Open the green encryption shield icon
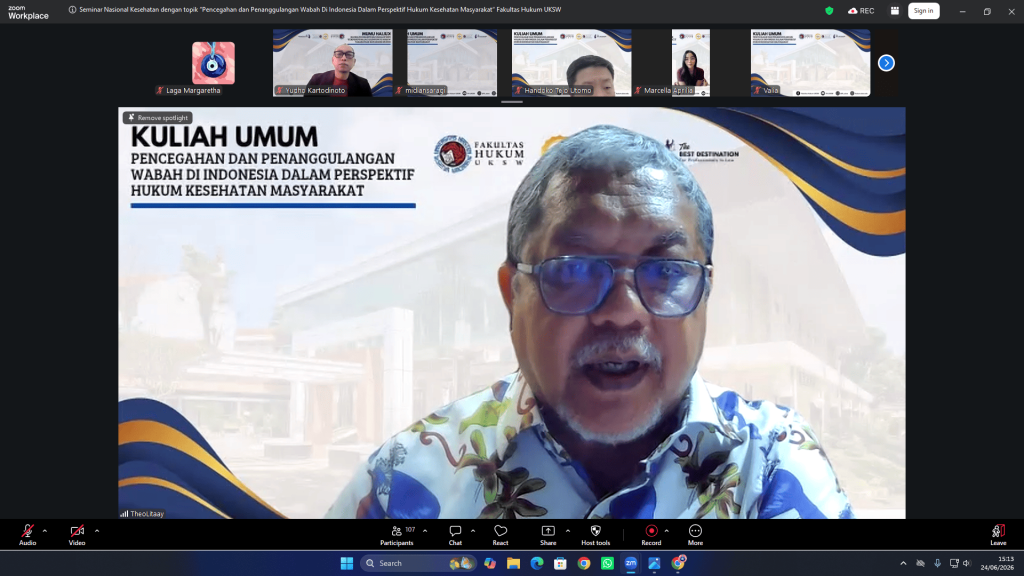The width and height of the screenshot is (1024, 576). pos(829,10)
